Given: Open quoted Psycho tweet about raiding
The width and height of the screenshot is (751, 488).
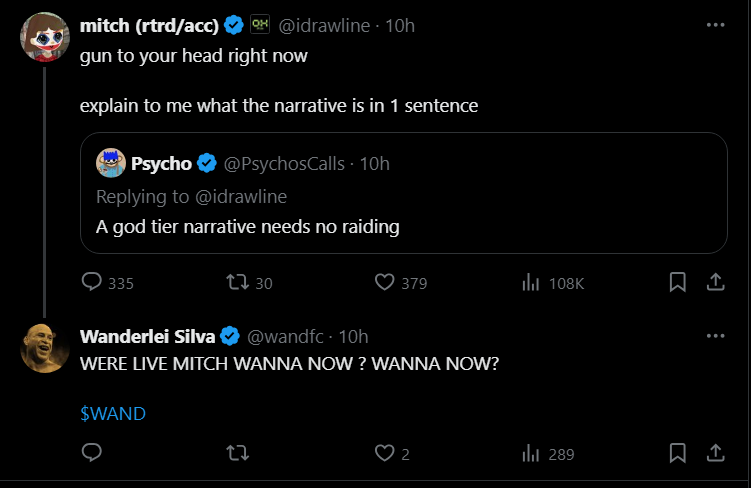Looking at the screenshot, I should [x=404, y=193].
